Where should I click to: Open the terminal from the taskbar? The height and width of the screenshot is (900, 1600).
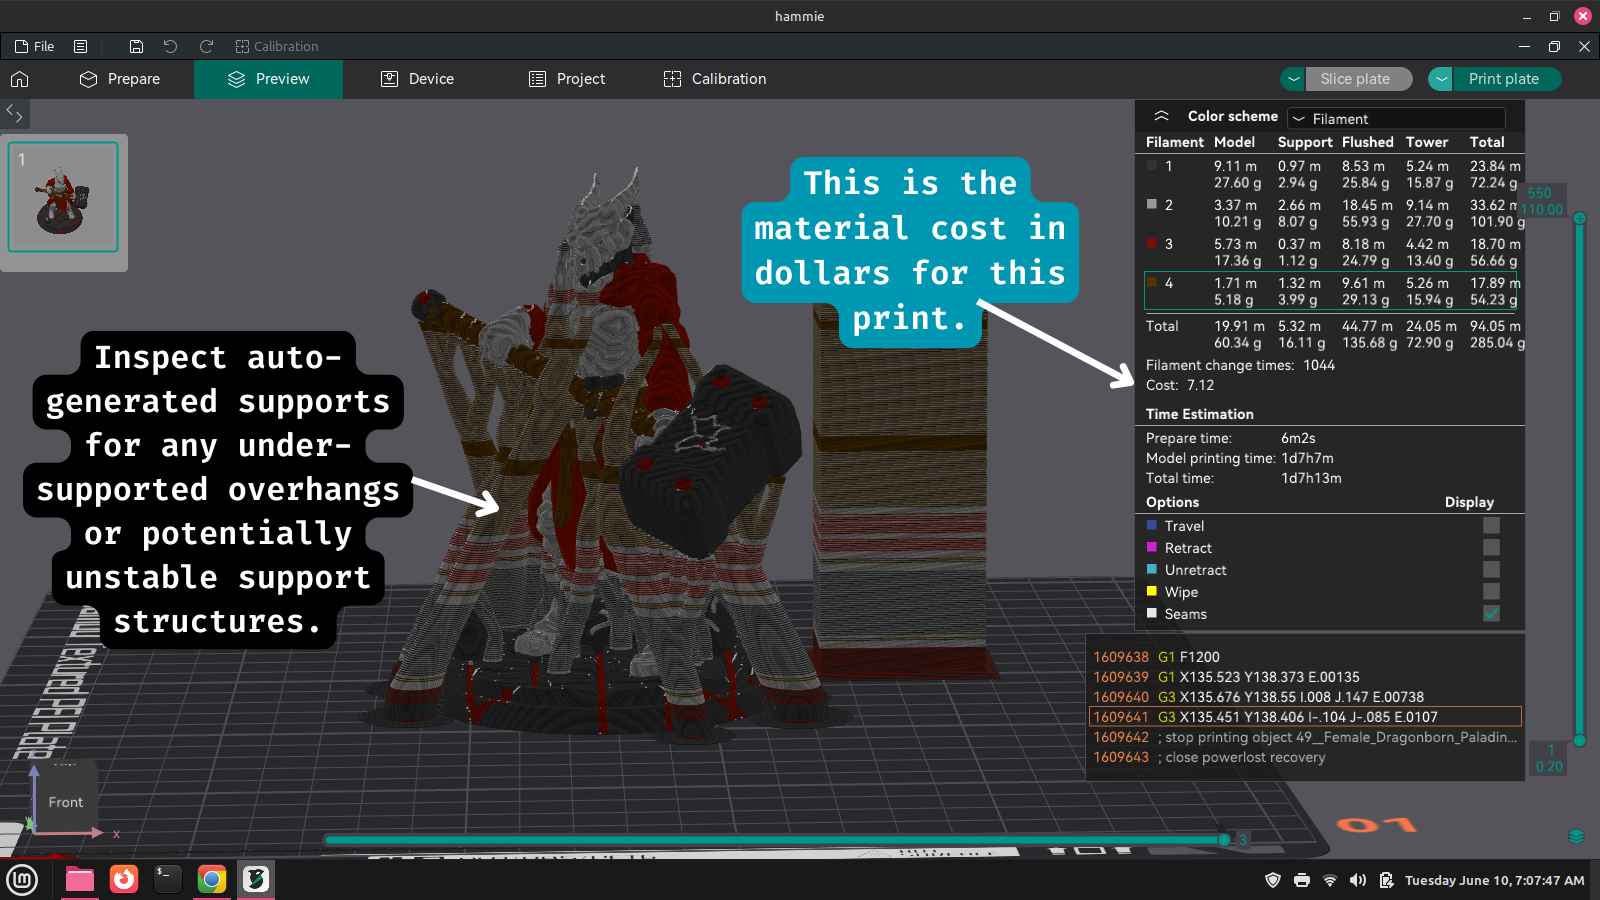coord(167,879)
